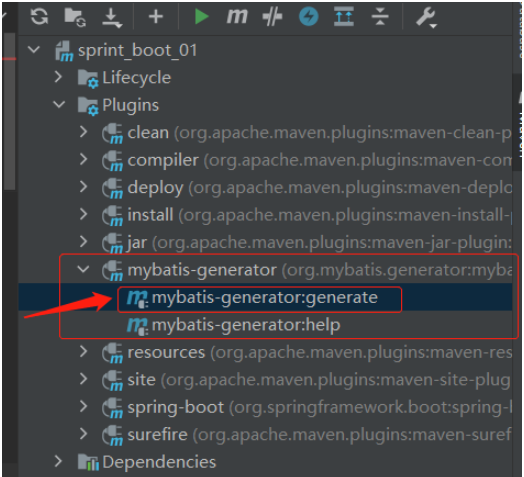Toggle Skip Tests mode
This screenshot has width=524, height=477.
click(272, 16)
